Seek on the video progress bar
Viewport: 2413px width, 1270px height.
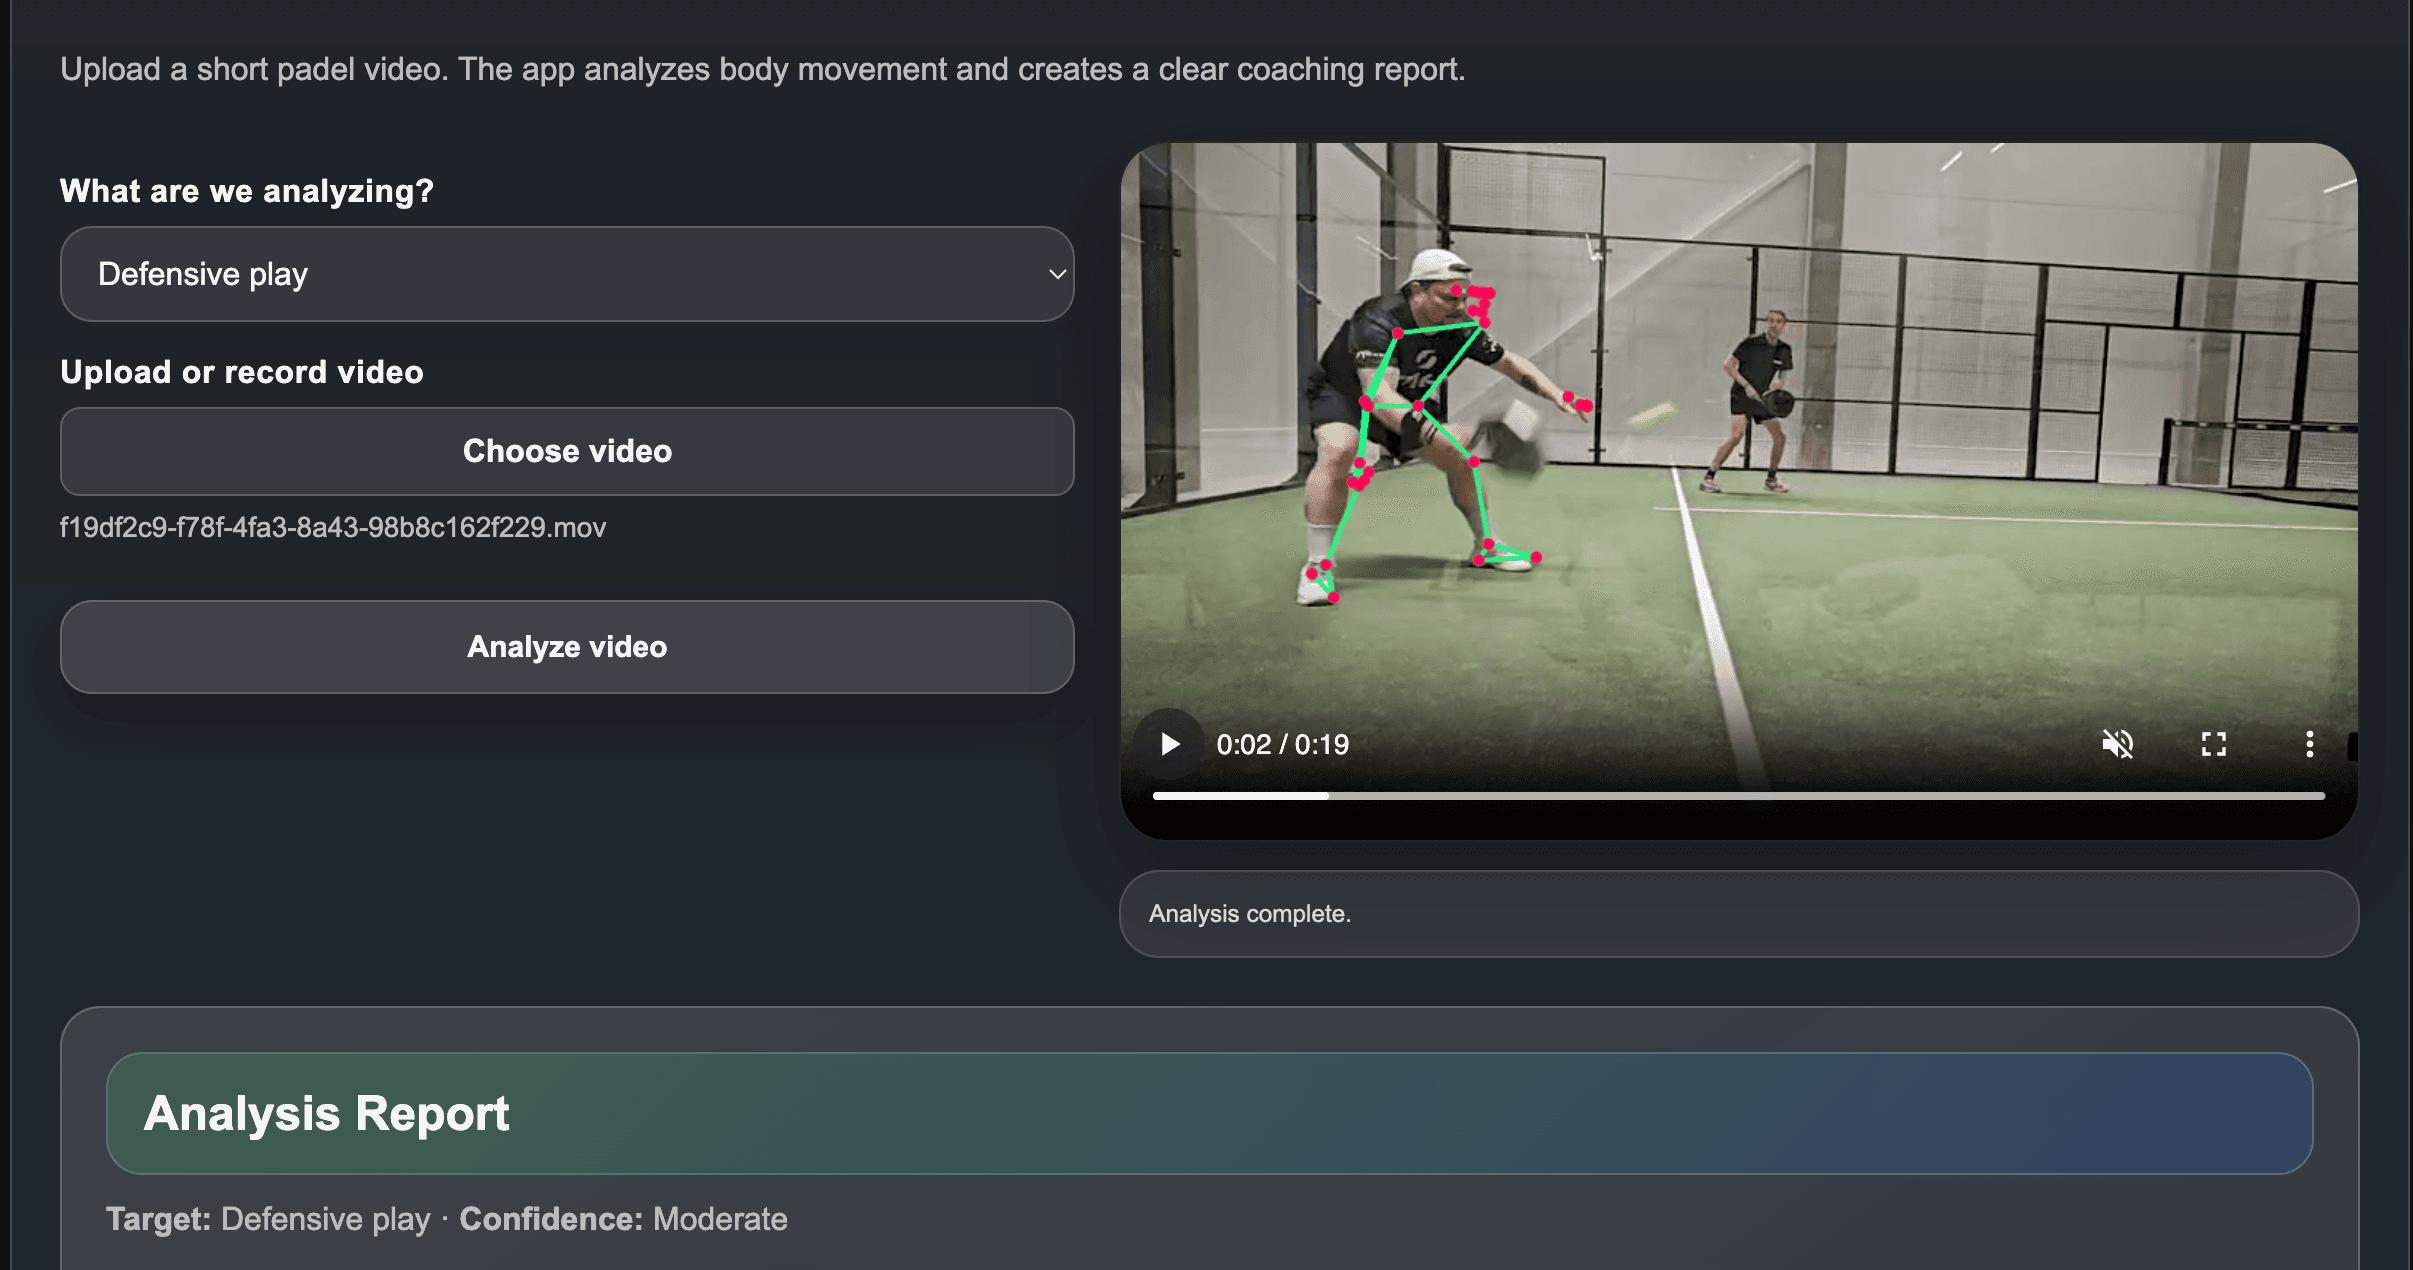tap(1738, 796)
